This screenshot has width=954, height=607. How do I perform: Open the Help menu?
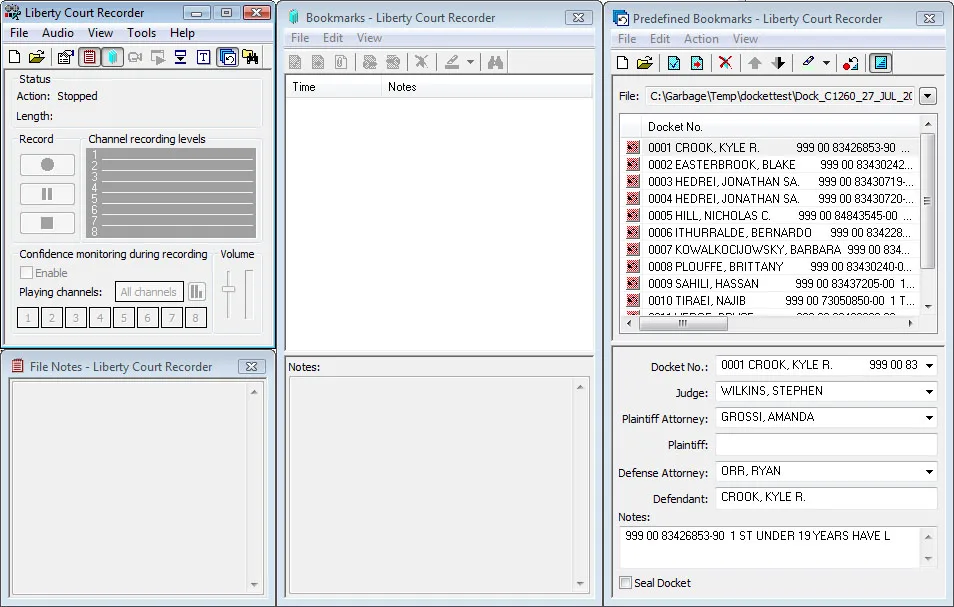[182, 33]
